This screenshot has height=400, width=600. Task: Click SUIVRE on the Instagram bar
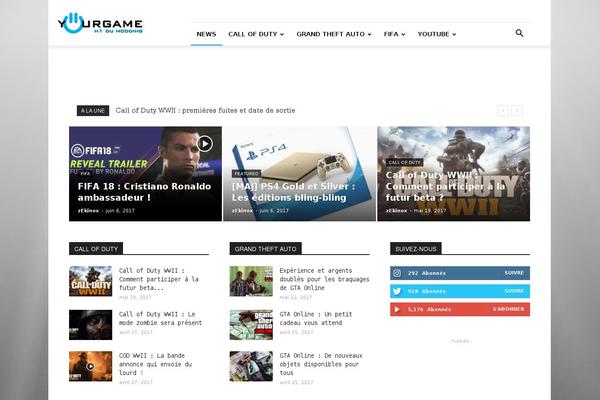(x=514, y=273)
